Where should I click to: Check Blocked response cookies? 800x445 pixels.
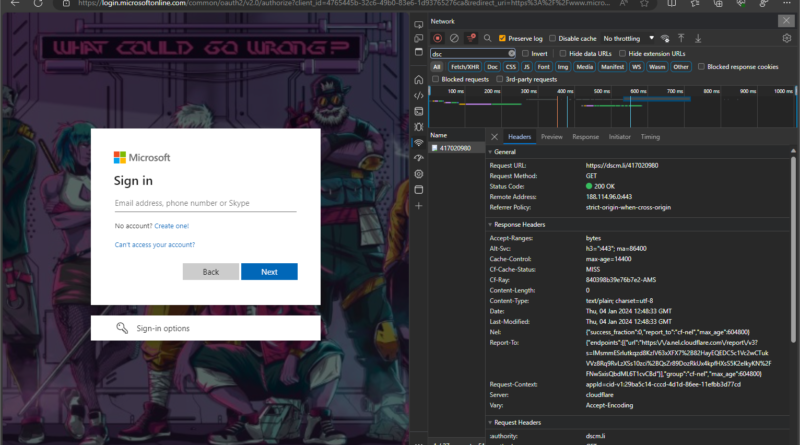tap(701, 67)
